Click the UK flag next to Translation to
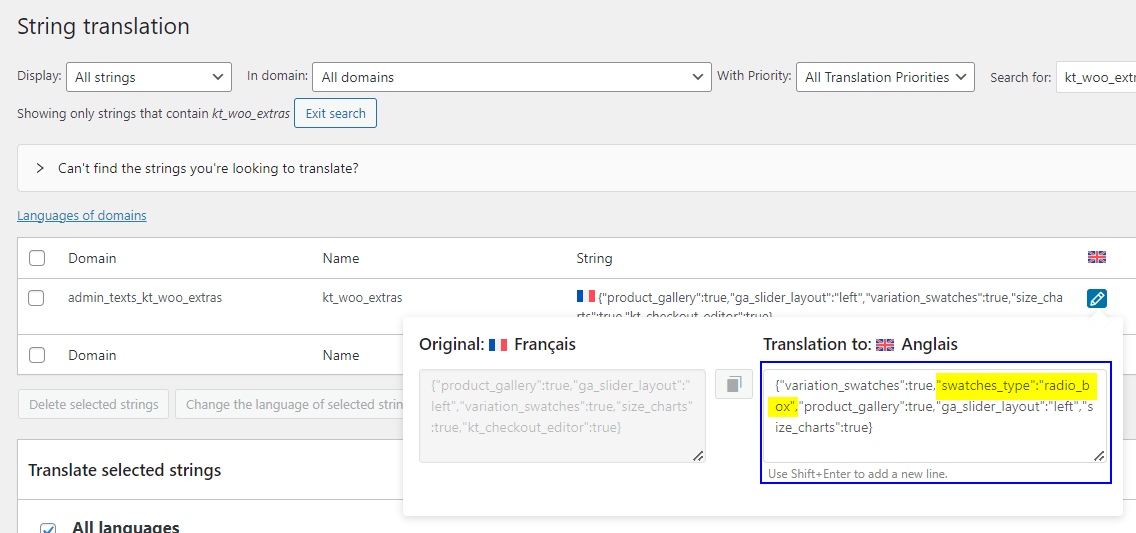The image size is (1136, 533). [x=885, y=345]
